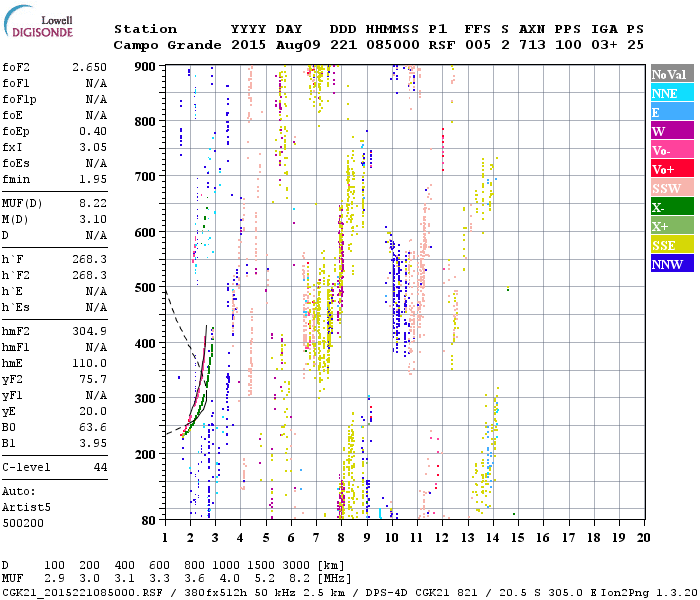Click the Lowell Digisonde logo
700x600 pixels.
pos(38,21)
